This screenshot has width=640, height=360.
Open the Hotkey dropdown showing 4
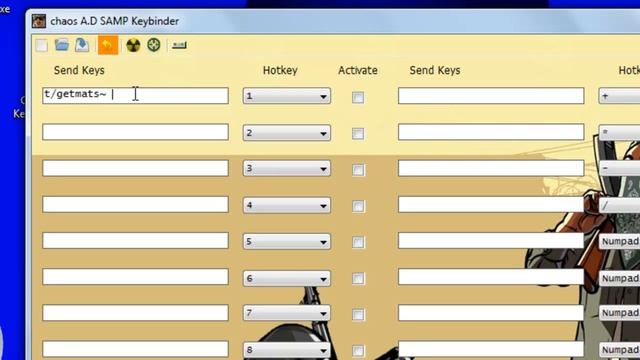pos(287,205)
